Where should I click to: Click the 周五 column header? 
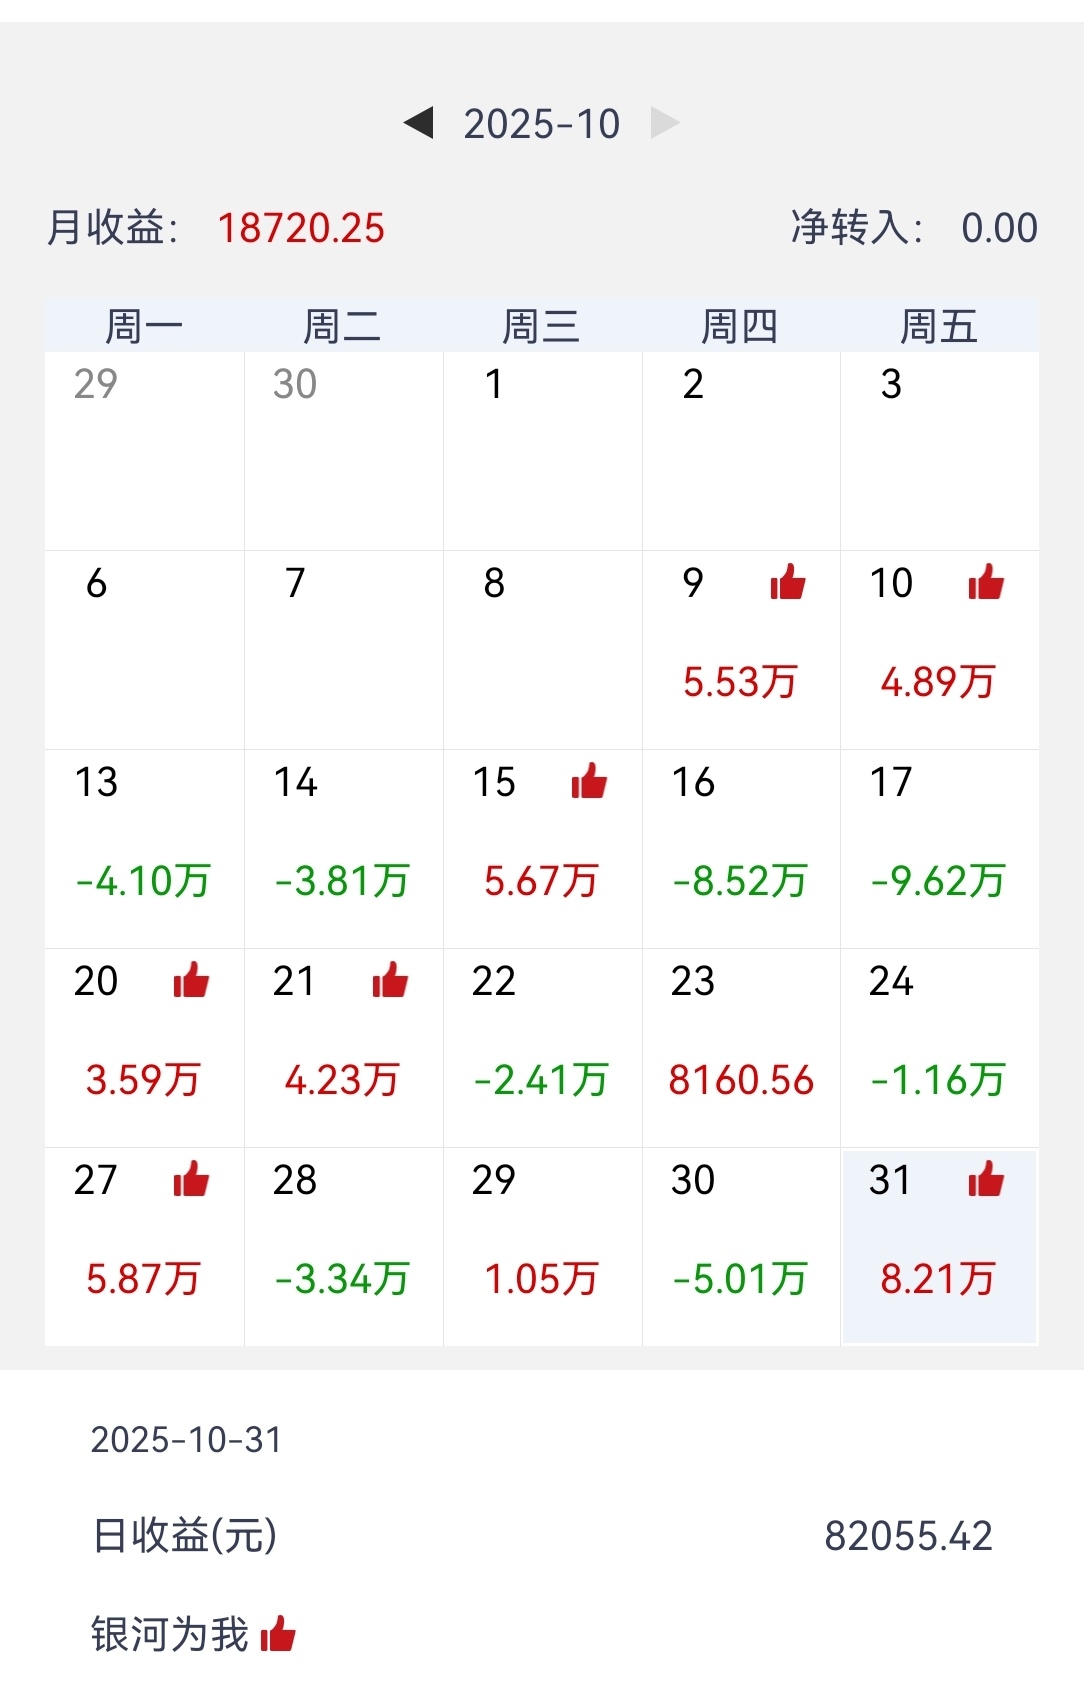point(938,327)
